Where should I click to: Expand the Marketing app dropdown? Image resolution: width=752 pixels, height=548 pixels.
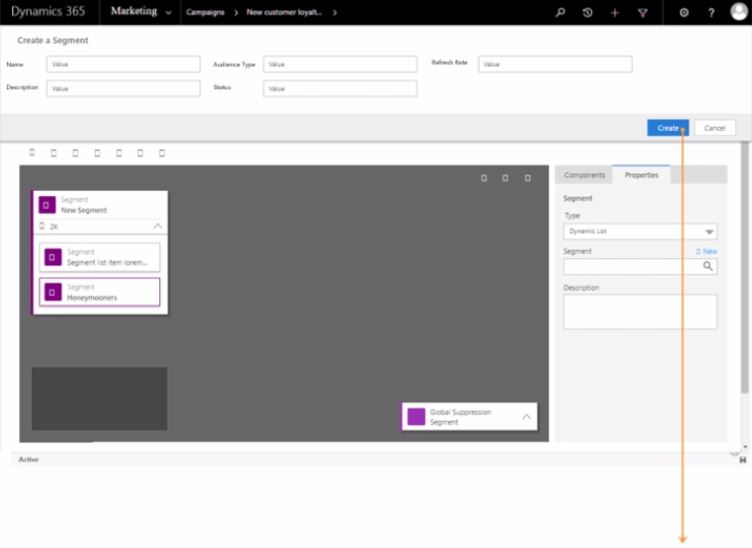(167, 13)
